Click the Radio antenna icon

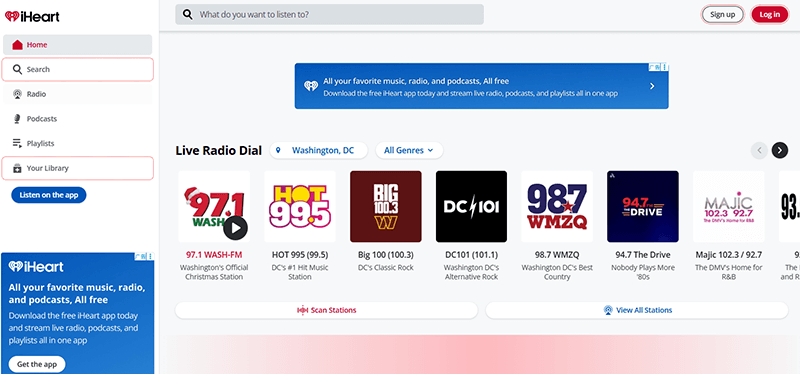[17, 94]
